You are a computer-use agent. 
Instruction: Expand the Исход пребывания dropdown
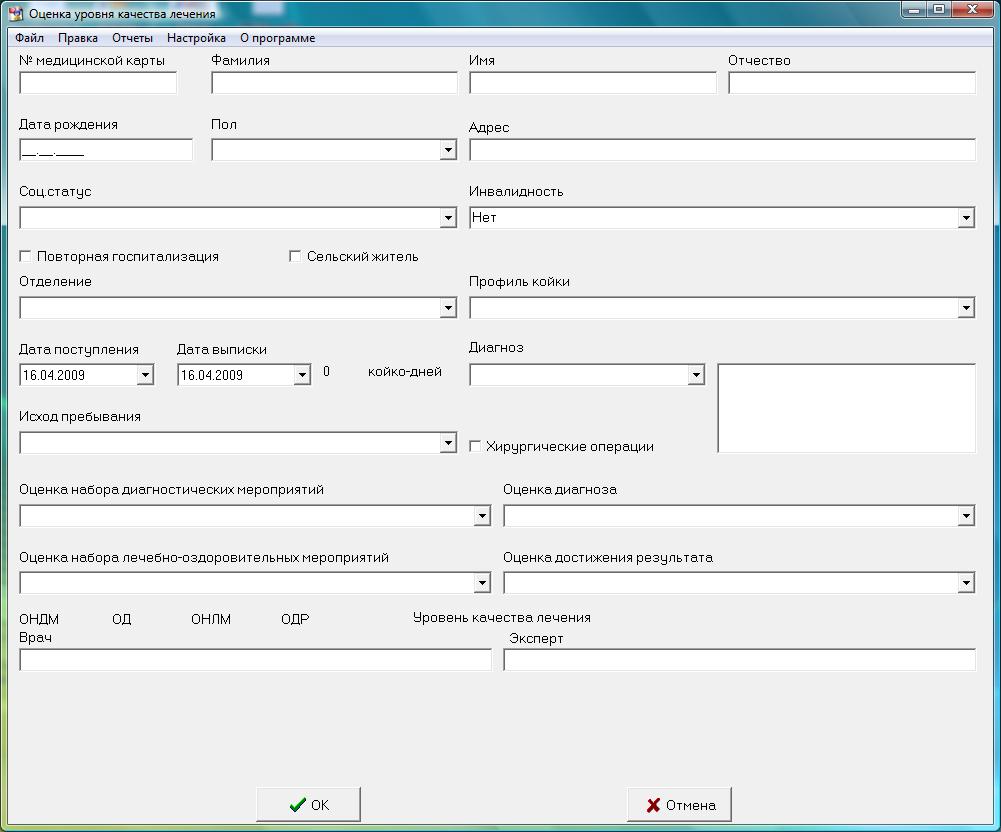[448, 442]
